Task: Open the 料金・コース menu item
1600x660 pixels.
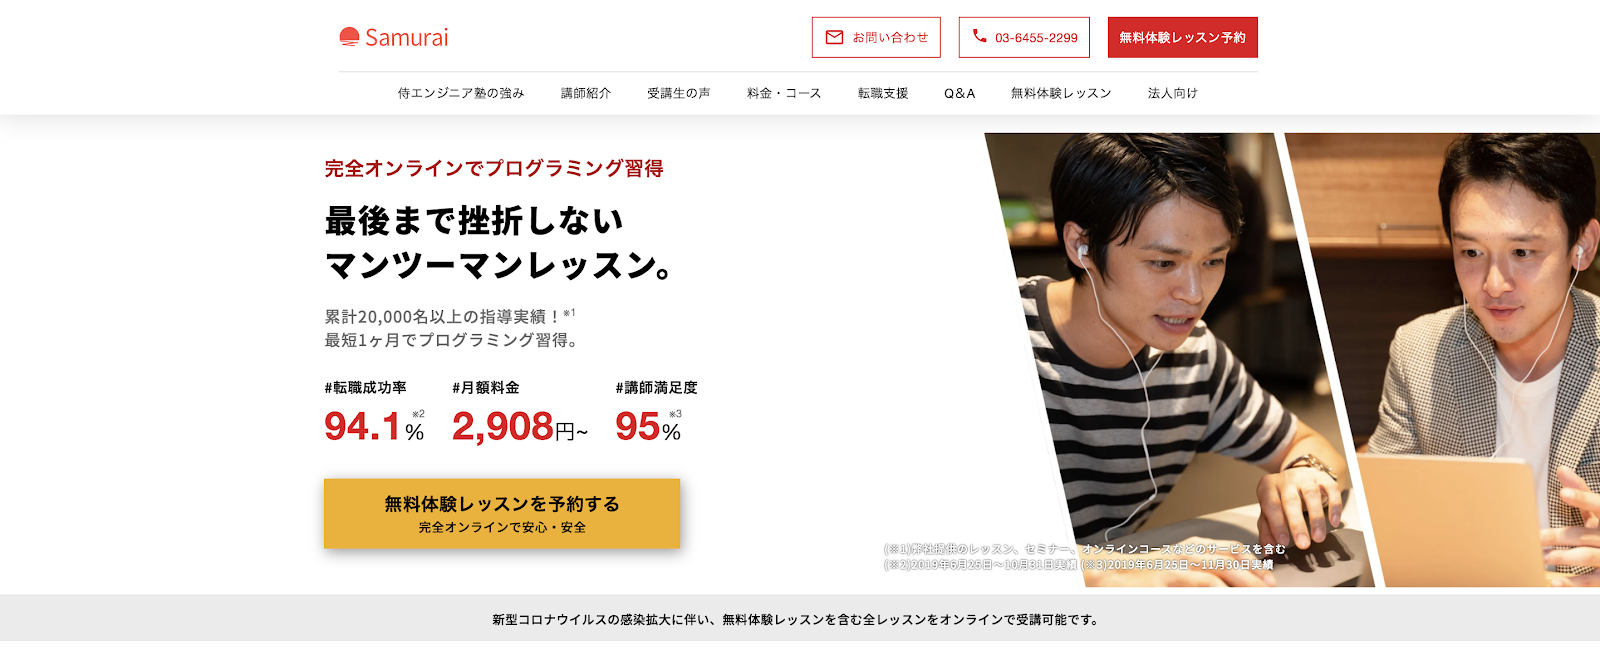Action: 784,93
